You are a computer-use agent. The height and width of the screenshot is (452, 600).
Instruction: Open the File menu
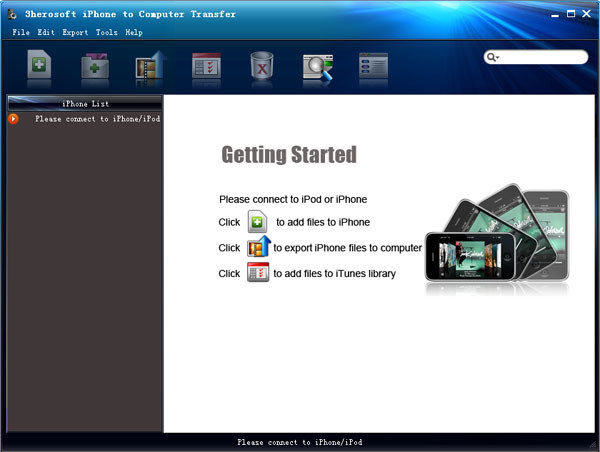21,33
